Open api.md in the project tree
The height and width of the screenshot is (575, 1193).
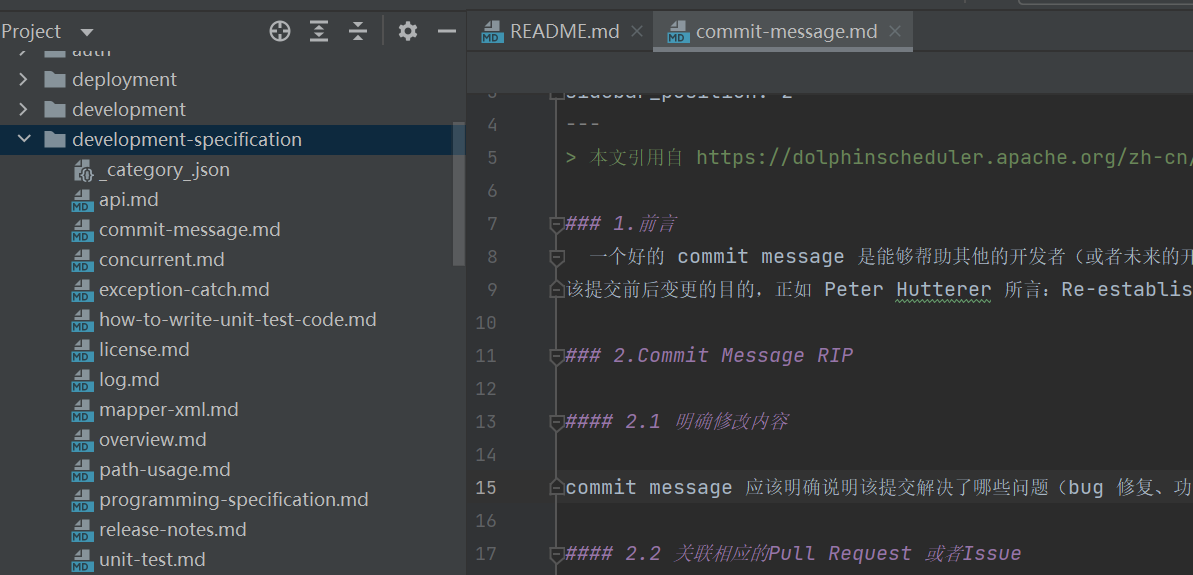point(129,200)
